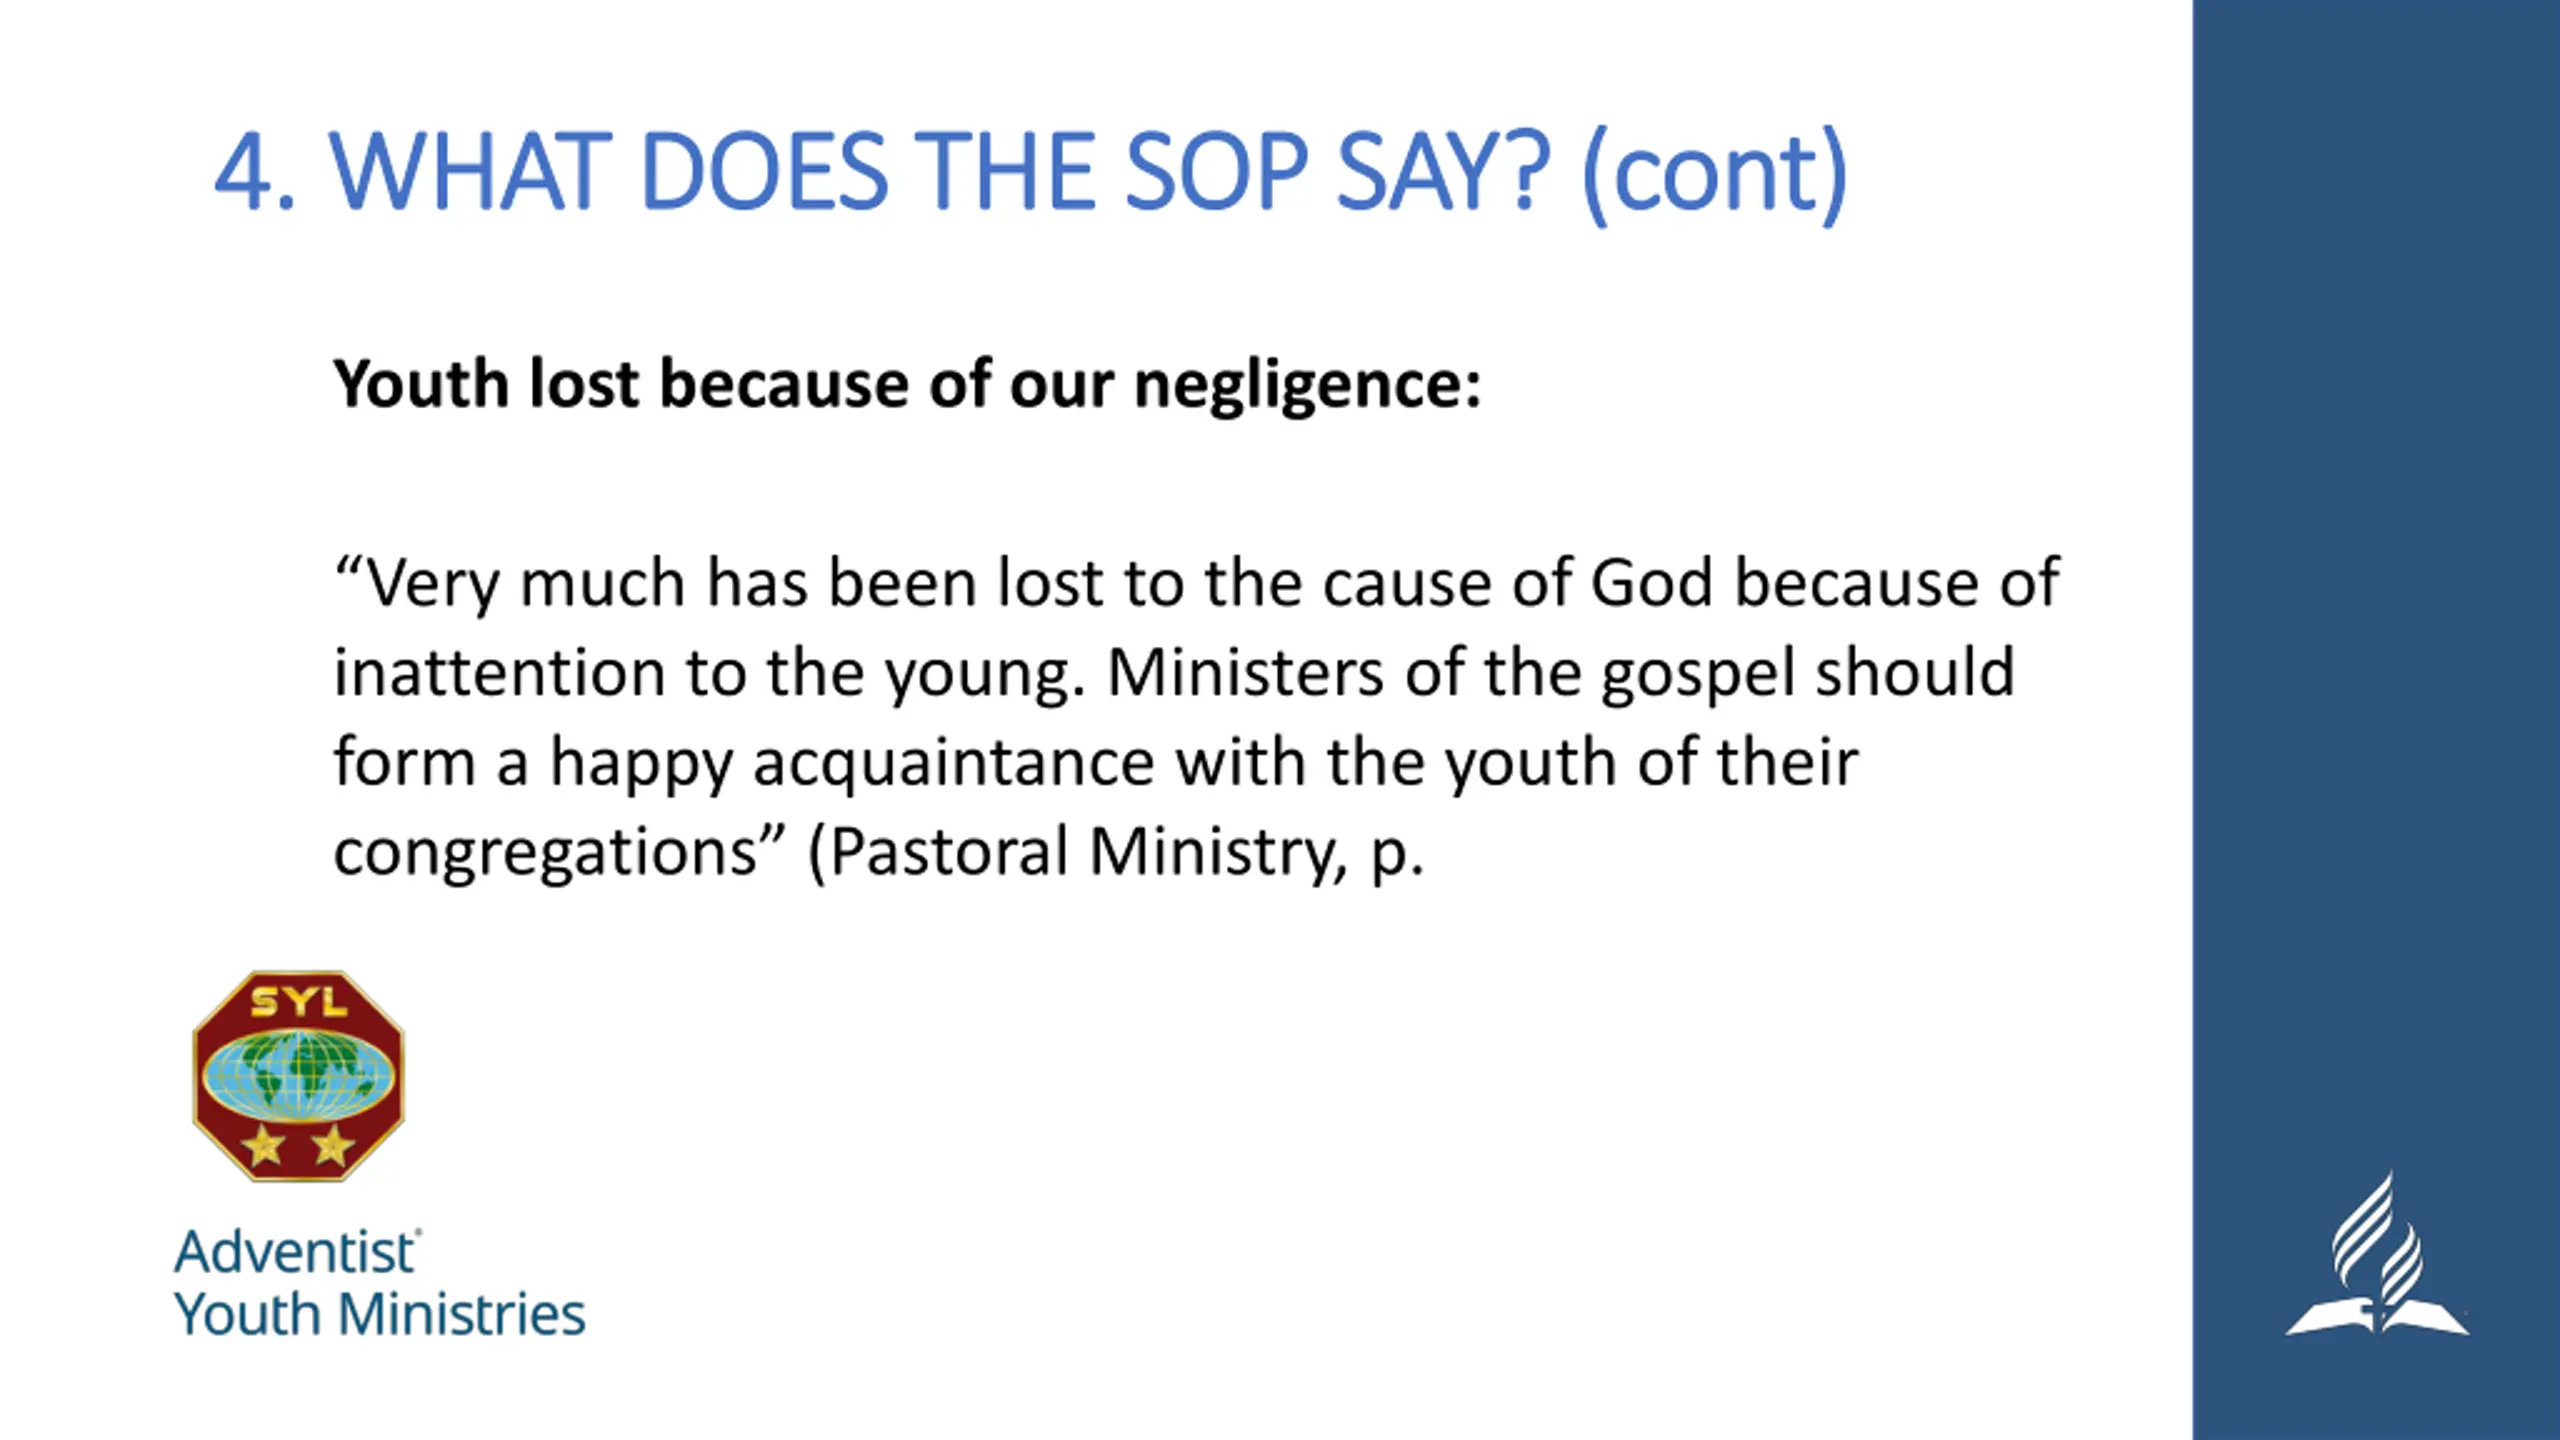
Task: Click the right gold star on badge
Action: tap(332, 1145)
